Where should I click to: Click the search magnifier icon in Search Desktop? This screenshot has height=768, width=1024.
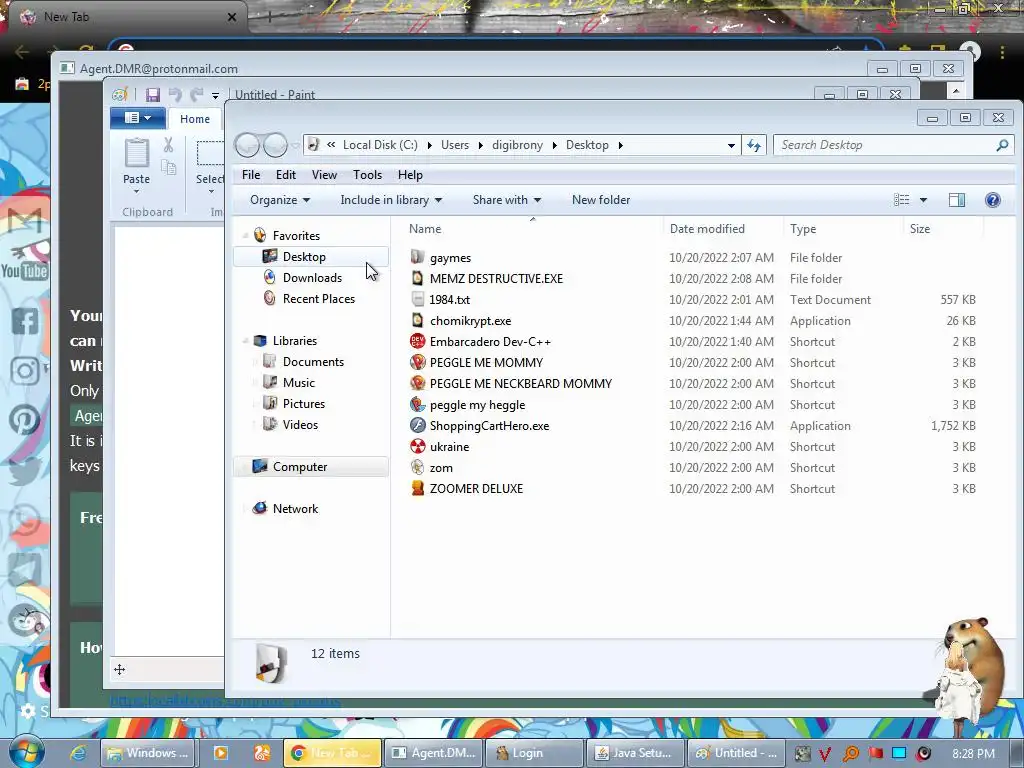coord(1002,145)
